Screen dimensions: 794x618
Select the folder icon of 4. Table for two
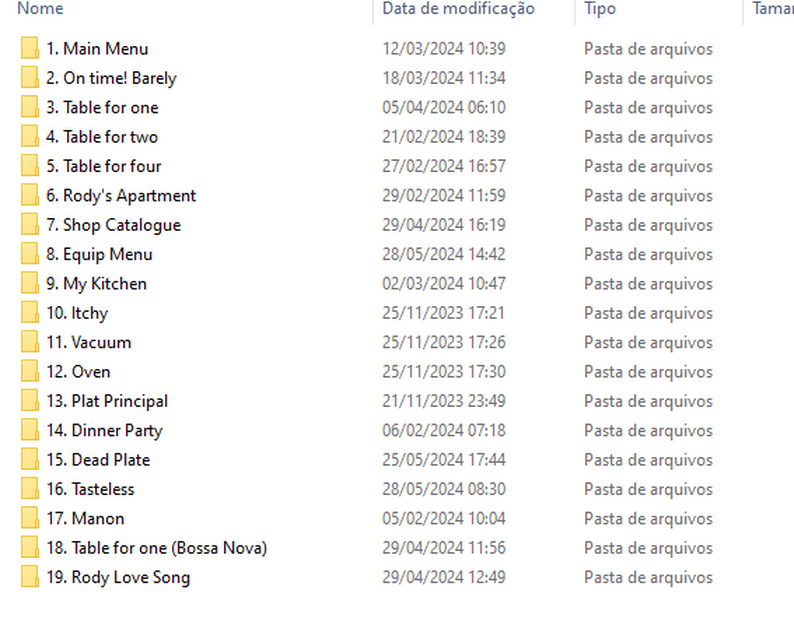click(30, 137)
